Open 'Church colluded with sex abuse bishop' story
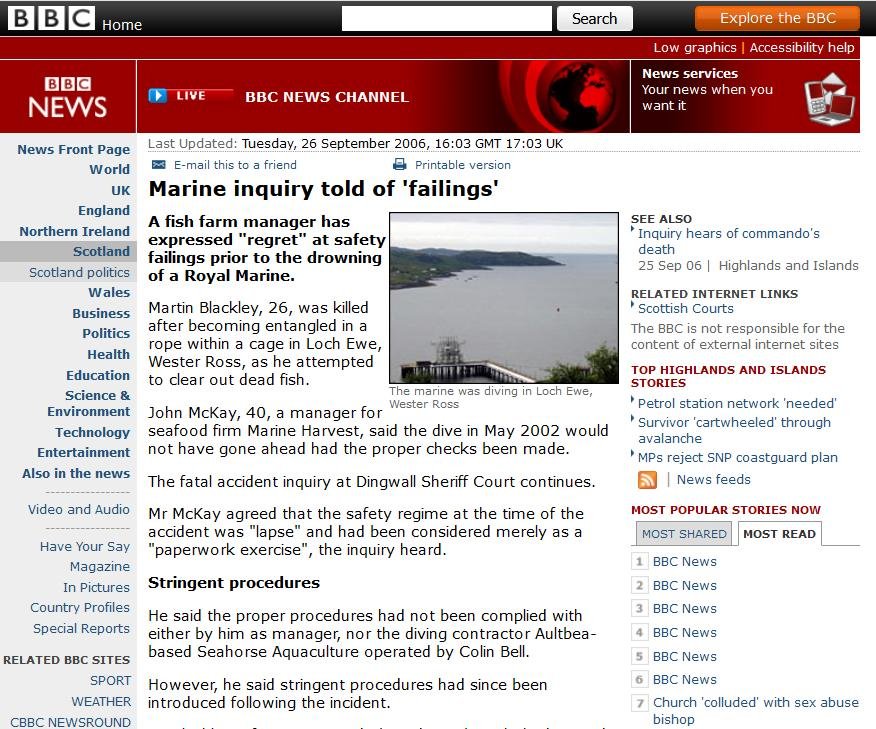The width and height of the screenshot is (876, 729). [755, 710]
